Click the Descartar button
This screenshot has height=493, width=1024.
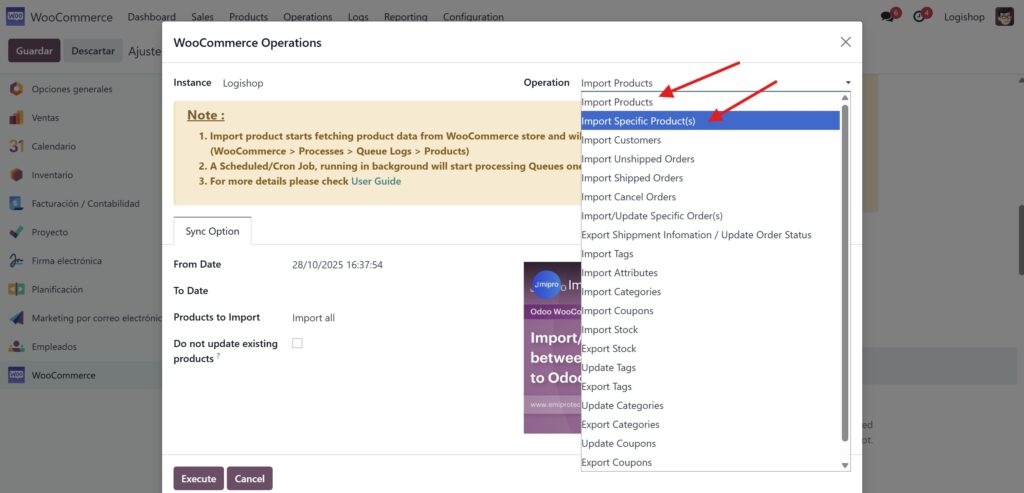[93, 50]
